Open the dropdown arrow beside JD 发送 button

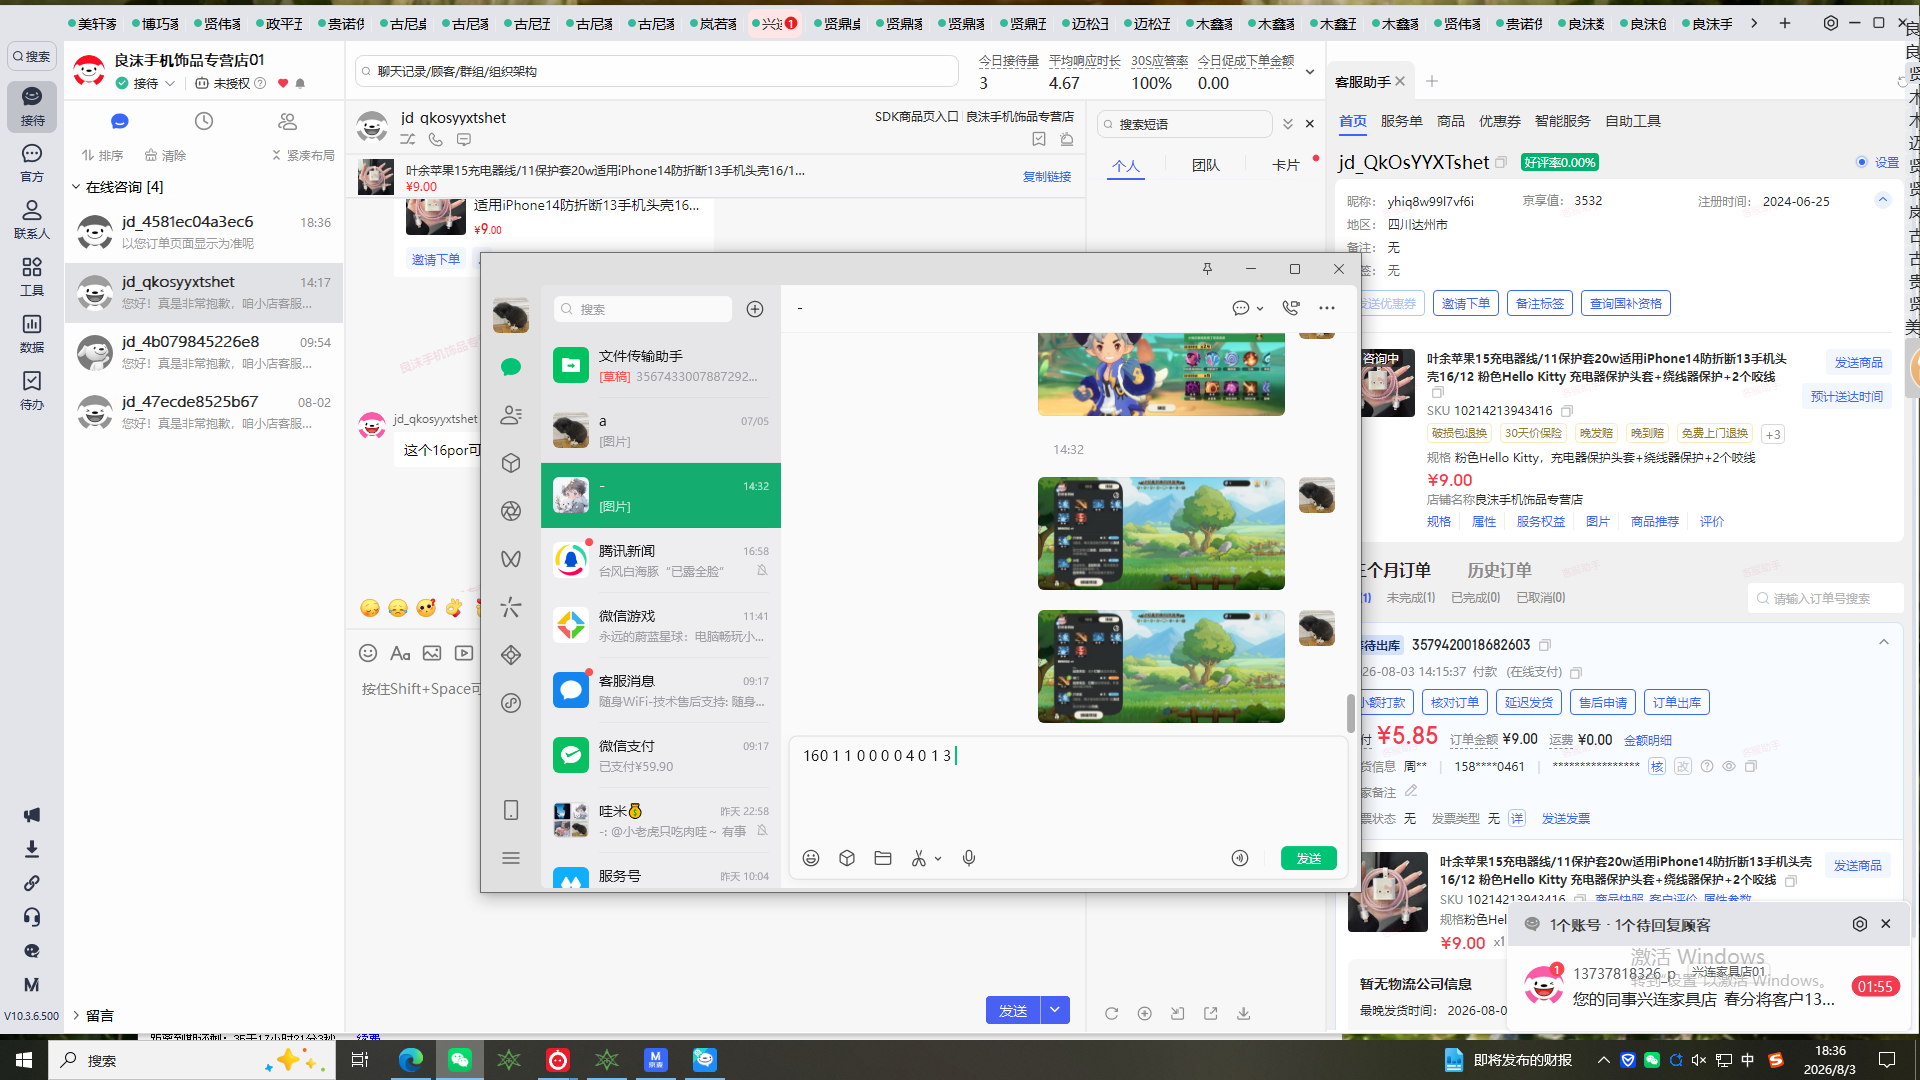coord(1055,1010)
